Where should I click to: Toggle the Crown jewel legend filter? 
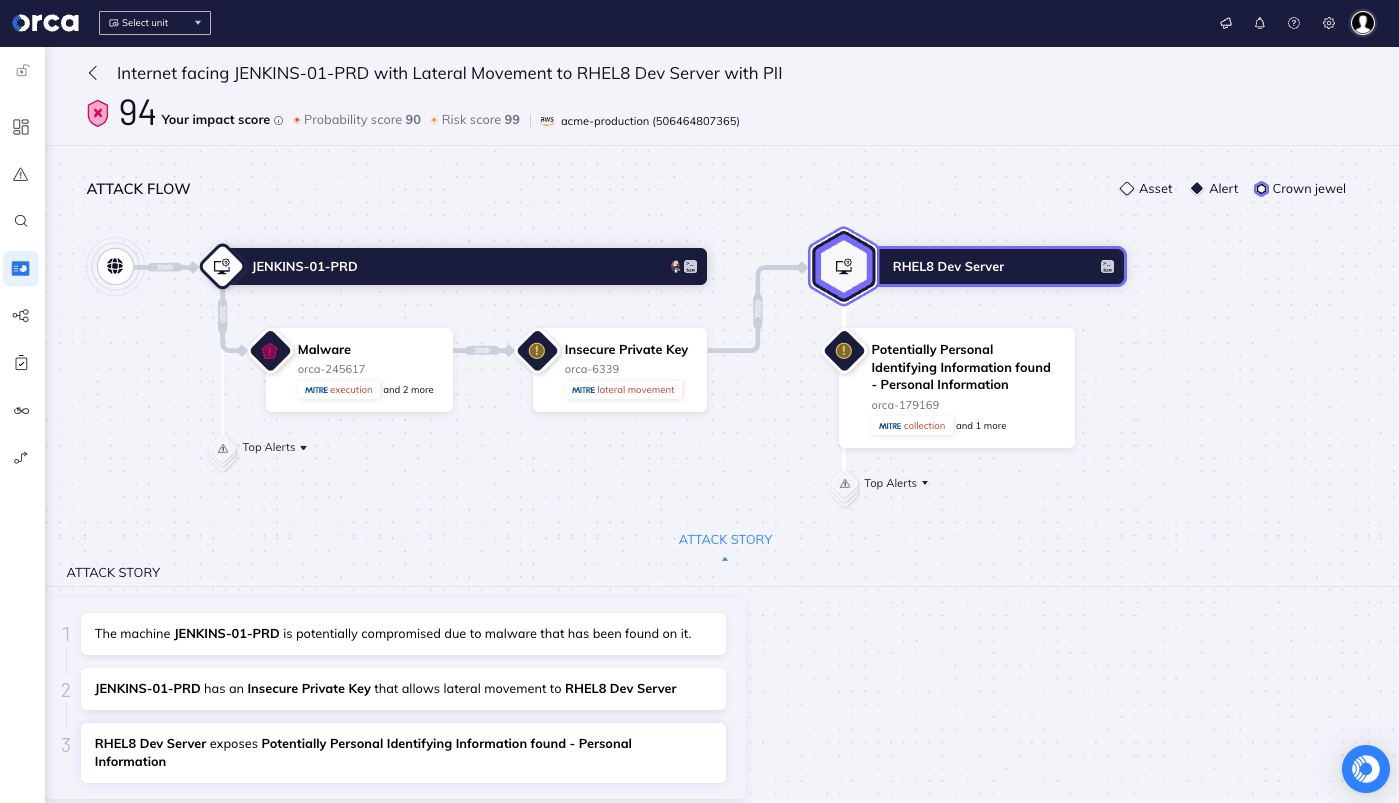click(x=1299, y=188)
